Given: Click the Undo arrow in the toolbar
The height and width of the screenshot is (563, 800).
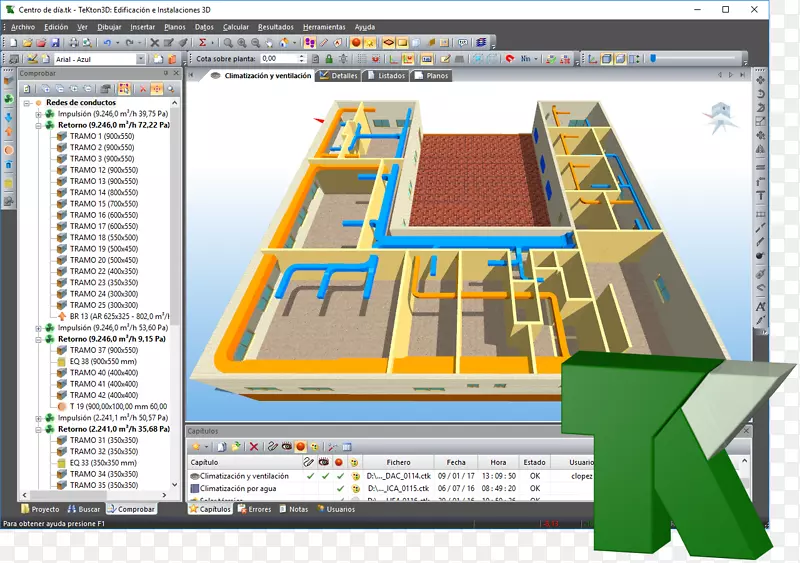Looking at the screenshot, I should tap(106, 43).
